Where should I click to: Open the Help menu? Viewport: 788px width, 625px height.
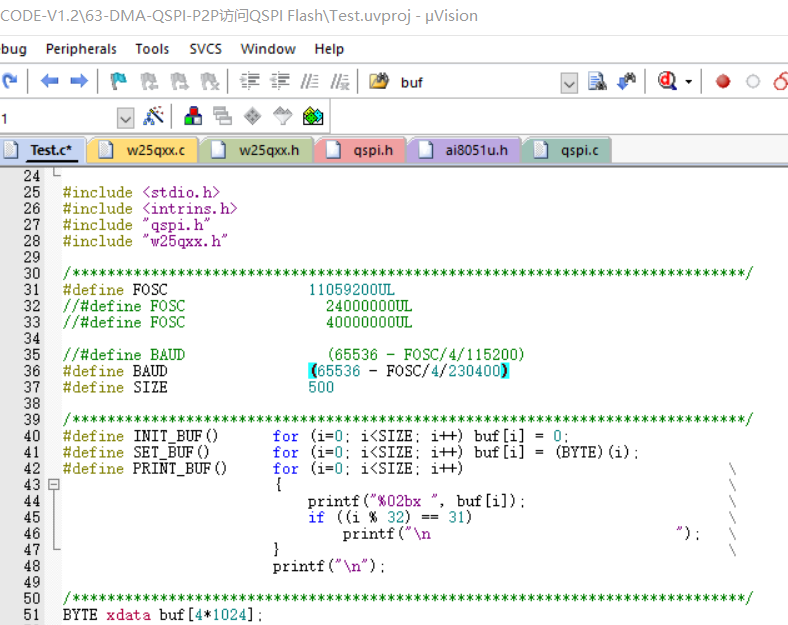(x=329, y=49)
